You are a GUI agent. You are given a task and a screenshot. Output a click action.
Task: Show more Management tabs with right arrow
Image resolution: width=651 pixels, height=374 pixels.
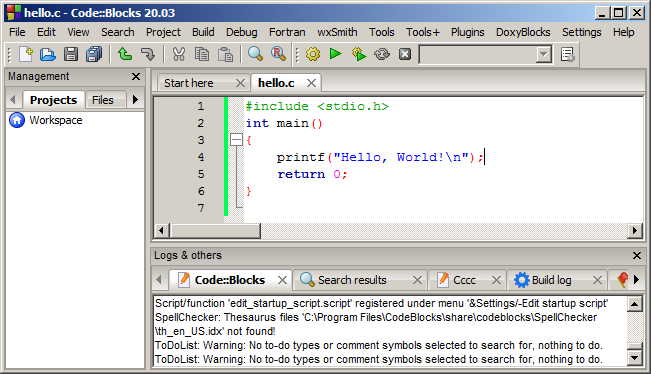coord(135,100)
